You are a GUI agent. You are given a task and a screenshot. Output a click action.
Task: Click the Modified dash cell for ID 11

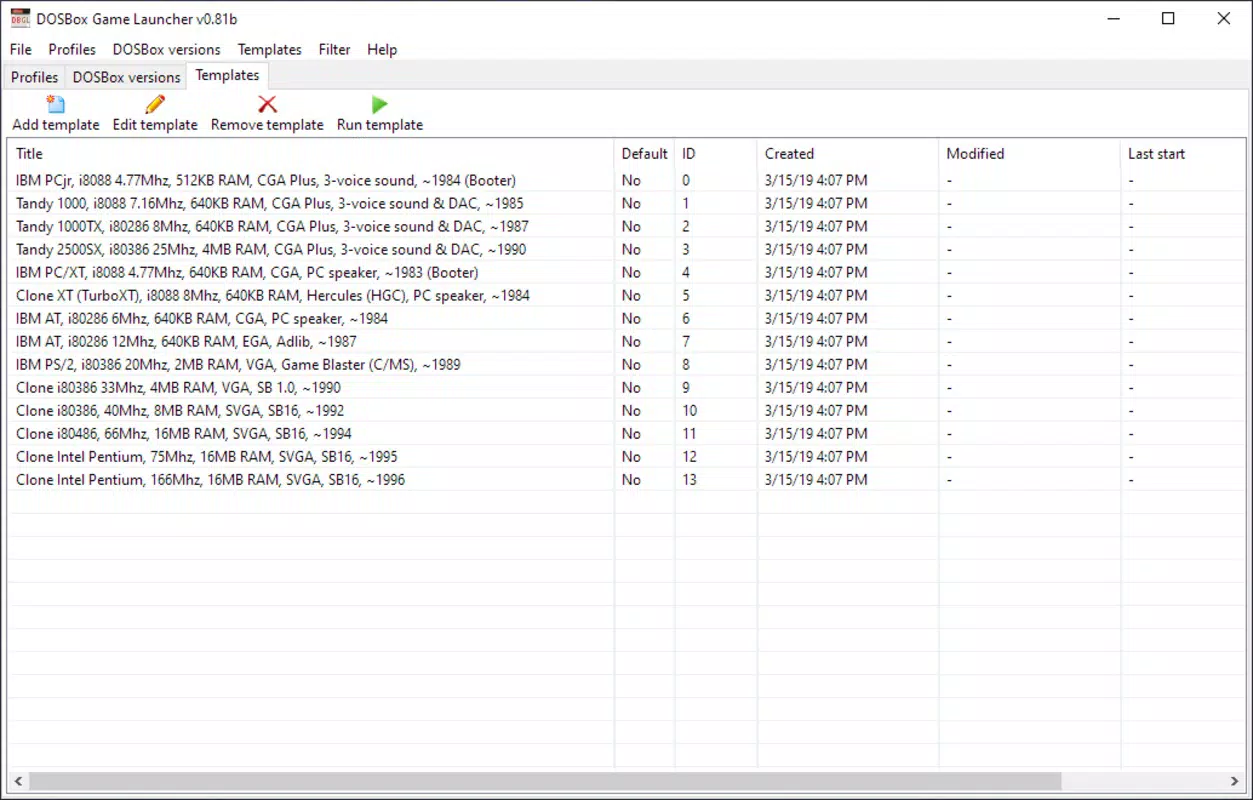[950, 433]
